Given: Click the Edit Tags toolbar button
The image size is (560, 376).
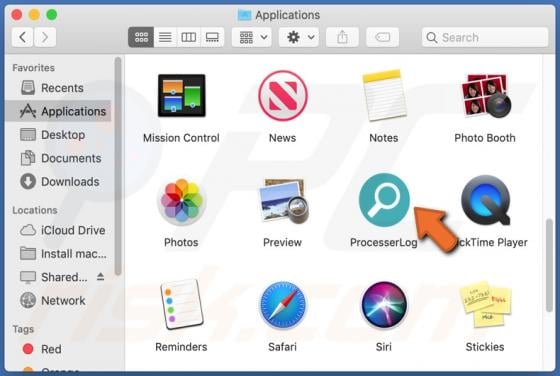Looking at the screenshot, I should click(382, 37).
